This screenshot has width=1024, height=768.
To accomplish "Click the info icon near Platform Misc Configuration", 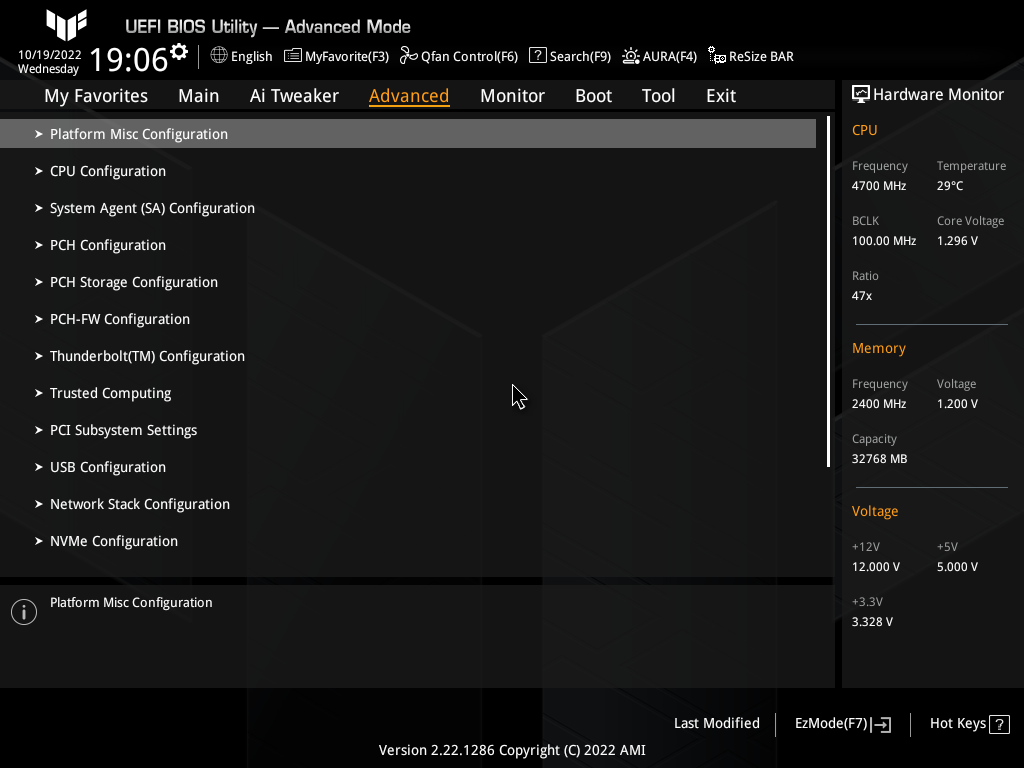I will click(23, 611).
